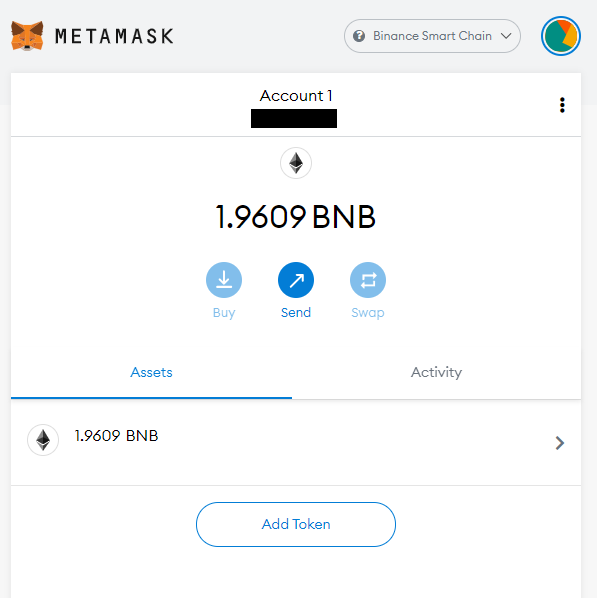This screenshot has width=597, height=598.
Task: Click the METAMASK wordmark text
Action: [x=114, y=36]
